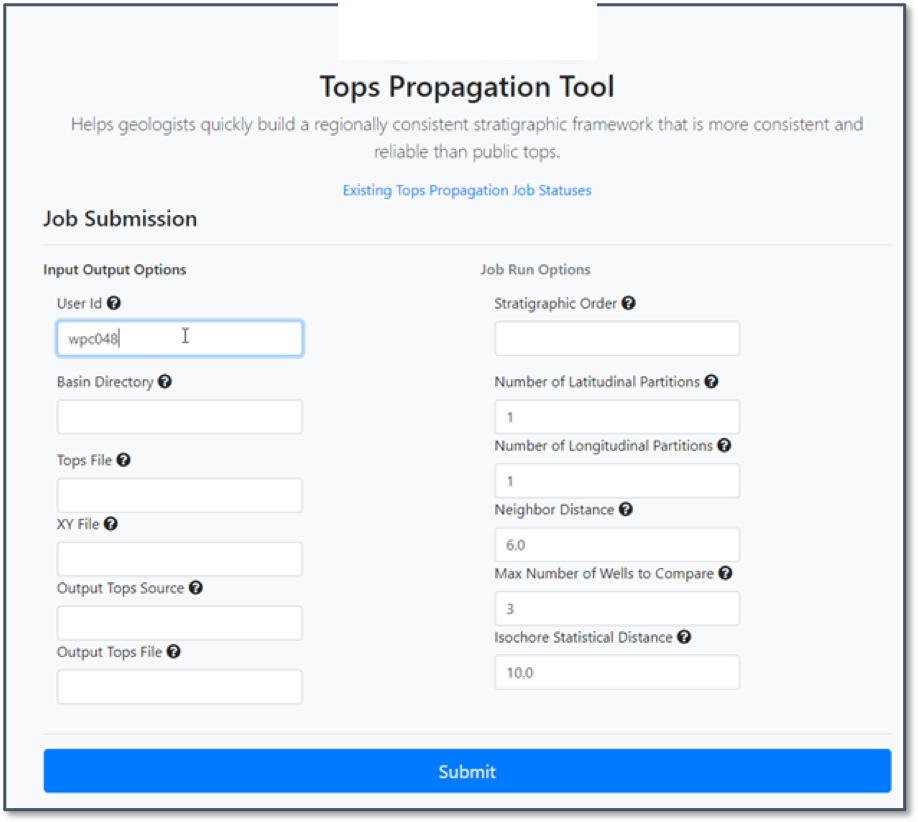Image resolution: width=918 pixels, height=822 pixels.
Task: Click the help icon beside Basin Directory
Action: [164, 382]
